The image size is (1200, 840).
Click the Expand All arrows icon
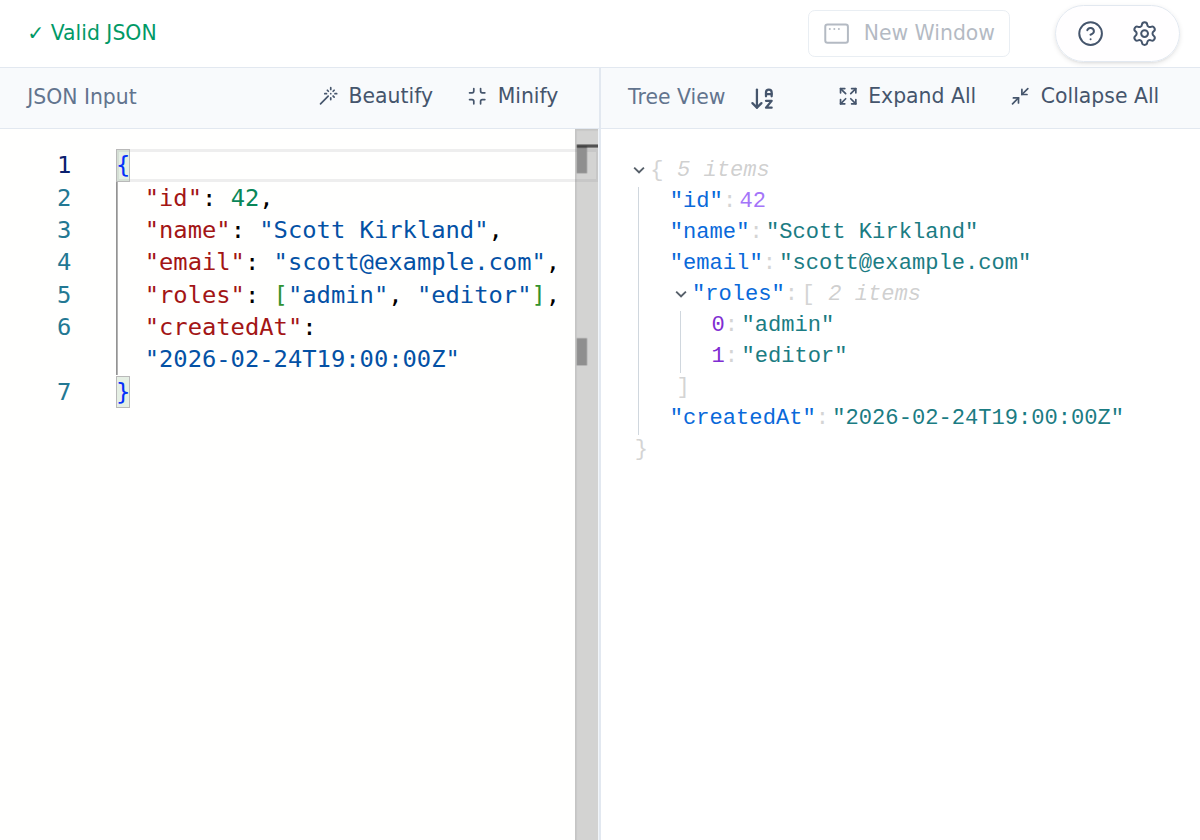848,96
